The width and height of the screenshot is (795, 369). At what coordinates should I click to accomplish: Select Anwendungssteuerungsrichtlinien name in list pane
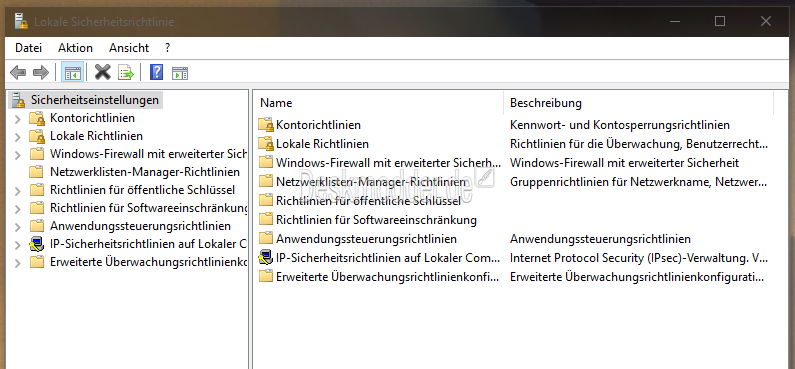[x=367, y=239]
